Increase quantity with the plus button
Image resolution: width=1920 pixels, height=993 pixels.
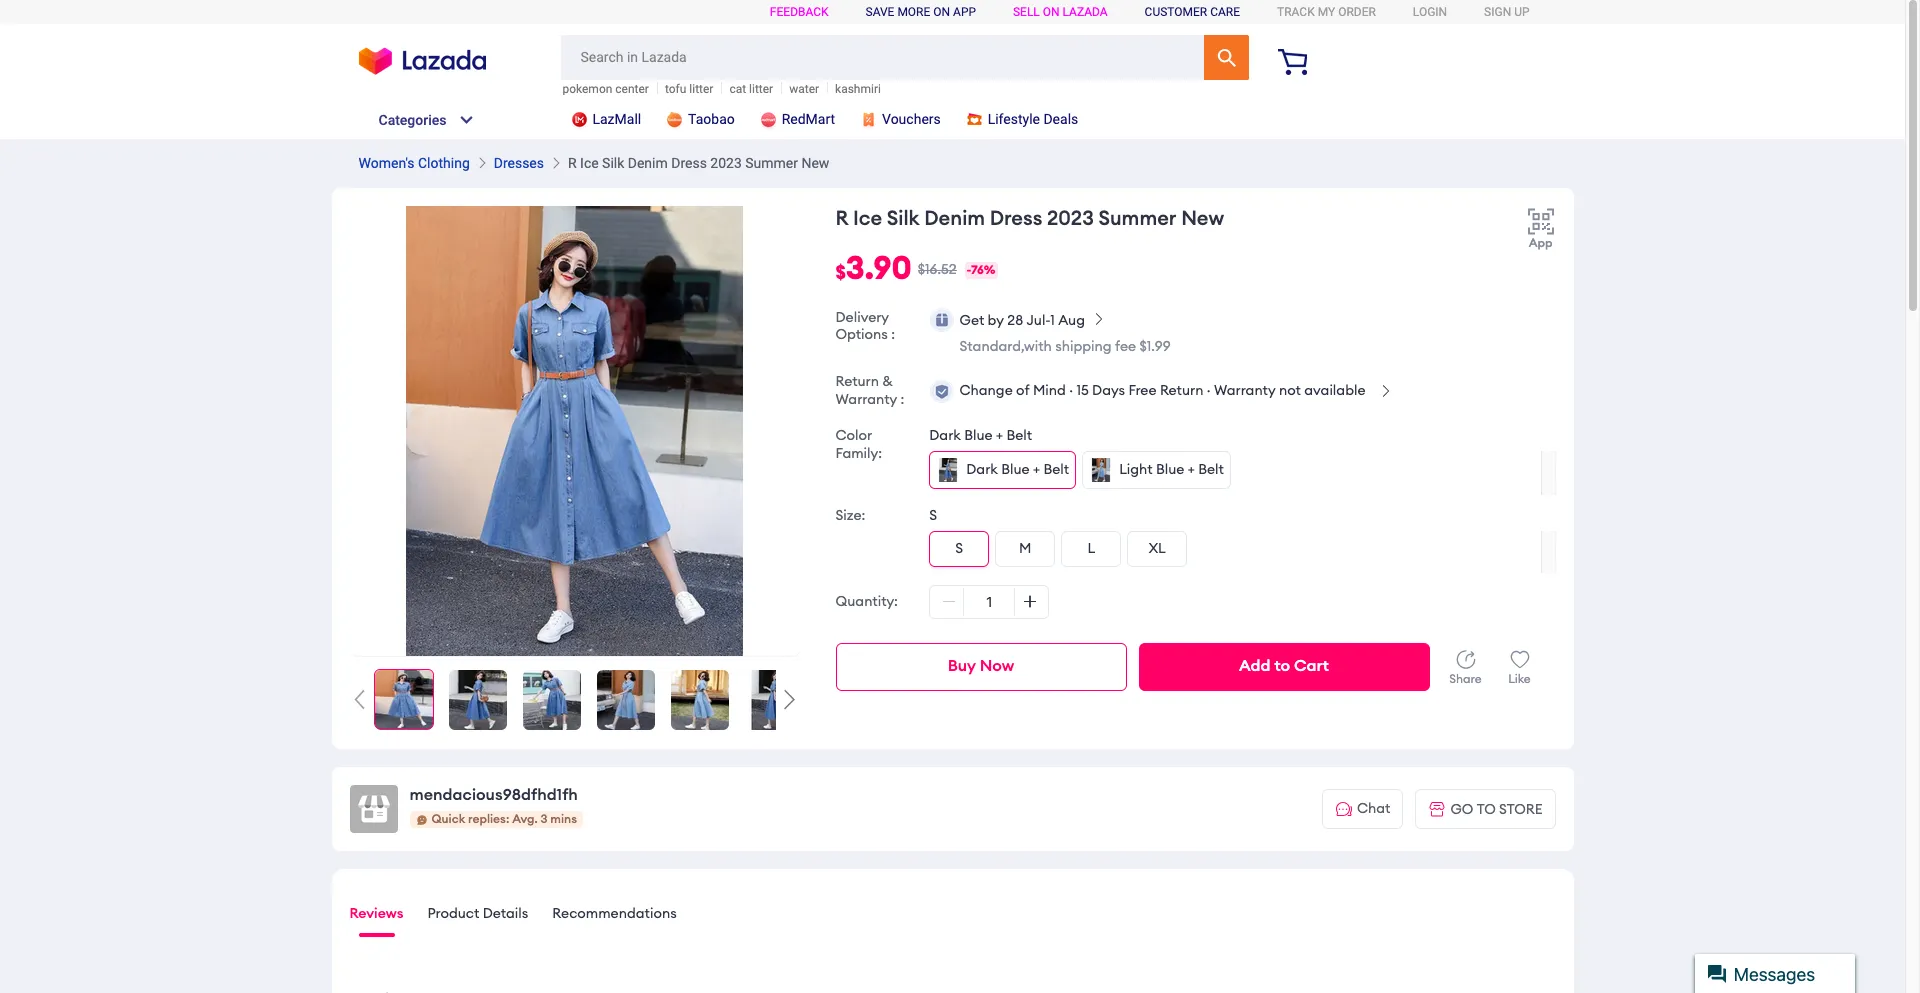1030,602
